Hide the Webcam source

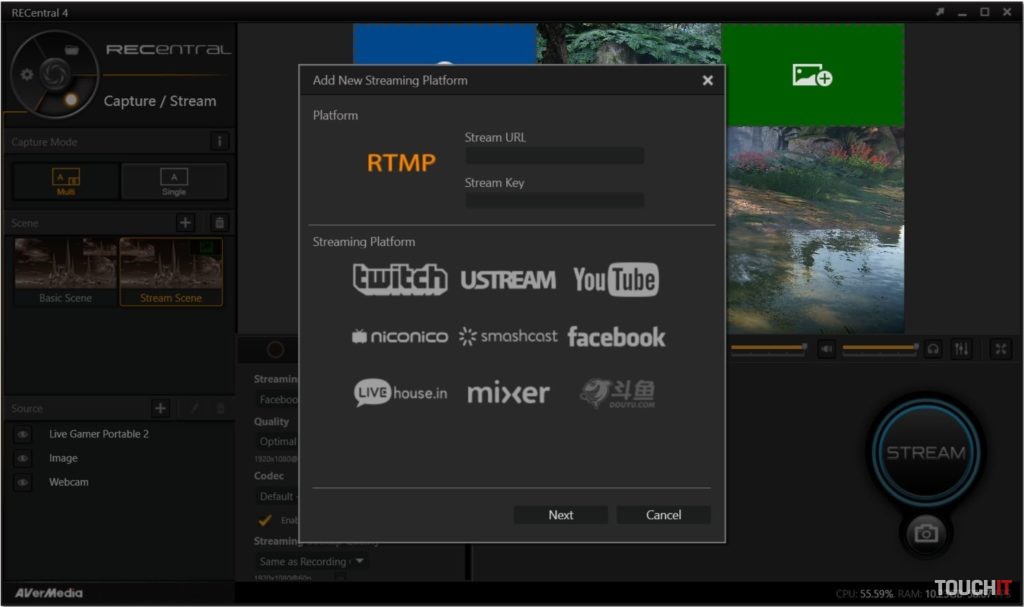point(23,482)
